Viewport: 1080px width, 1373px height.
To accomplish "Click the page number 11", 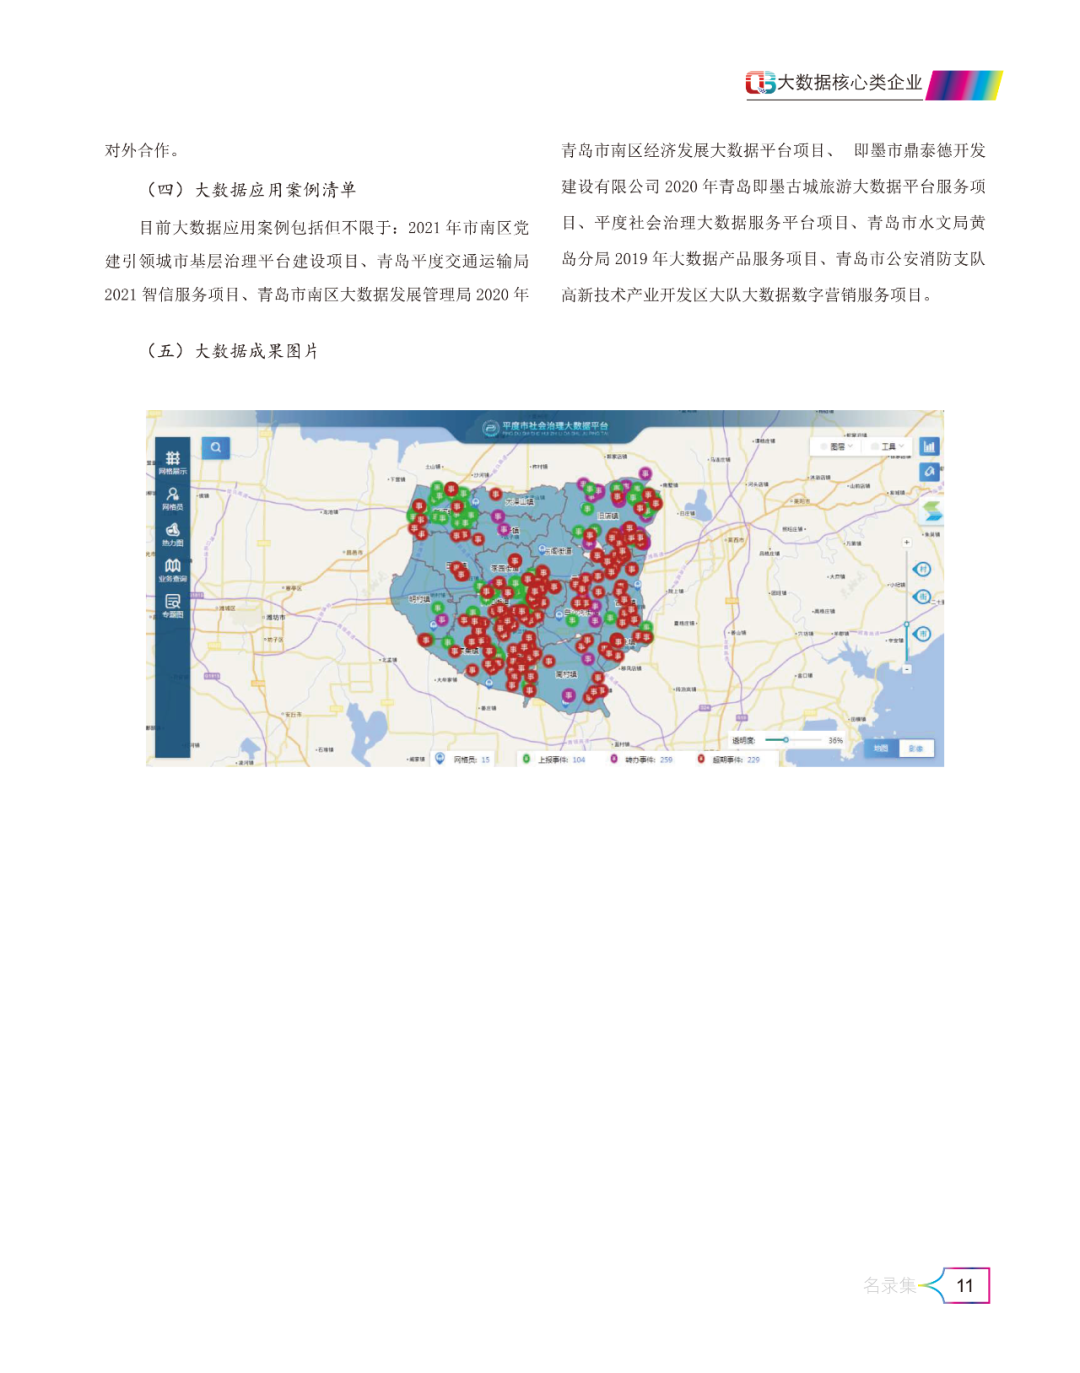I will tap(965, 1286).
